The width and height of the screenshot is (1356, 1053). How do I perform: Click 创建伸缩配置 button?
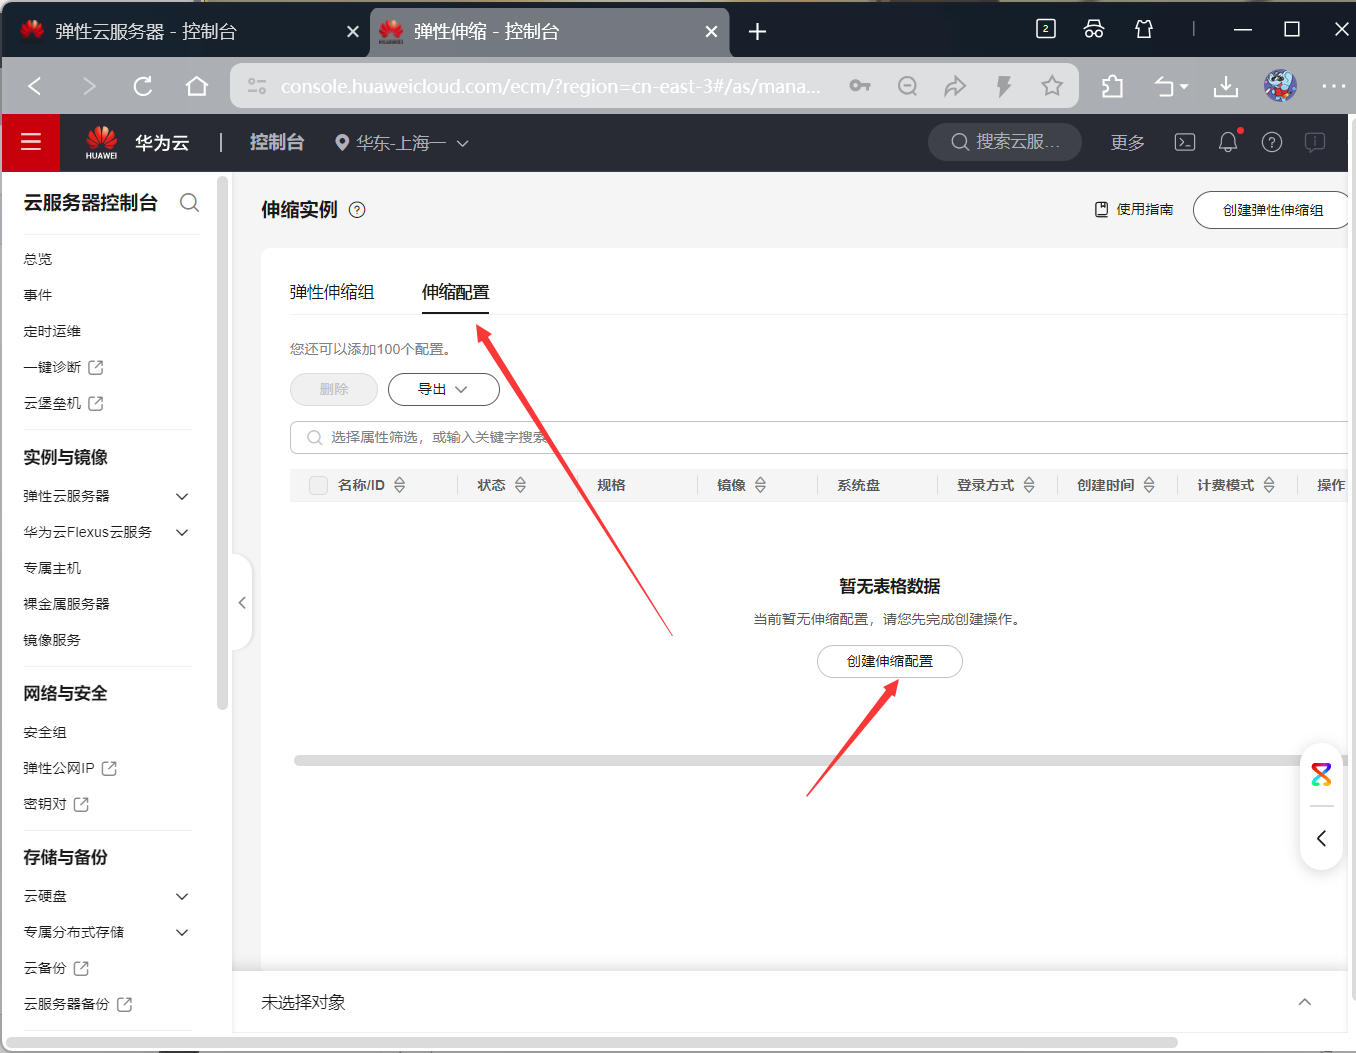click(x=890, y=661)
